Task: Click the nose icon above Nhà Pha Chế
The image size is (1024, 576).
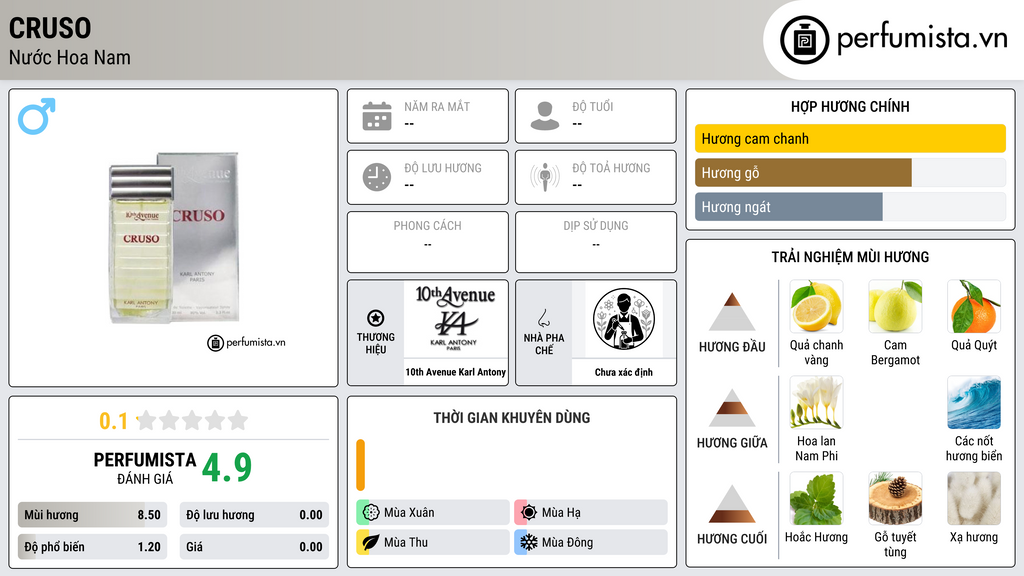Action: (543, 318)
